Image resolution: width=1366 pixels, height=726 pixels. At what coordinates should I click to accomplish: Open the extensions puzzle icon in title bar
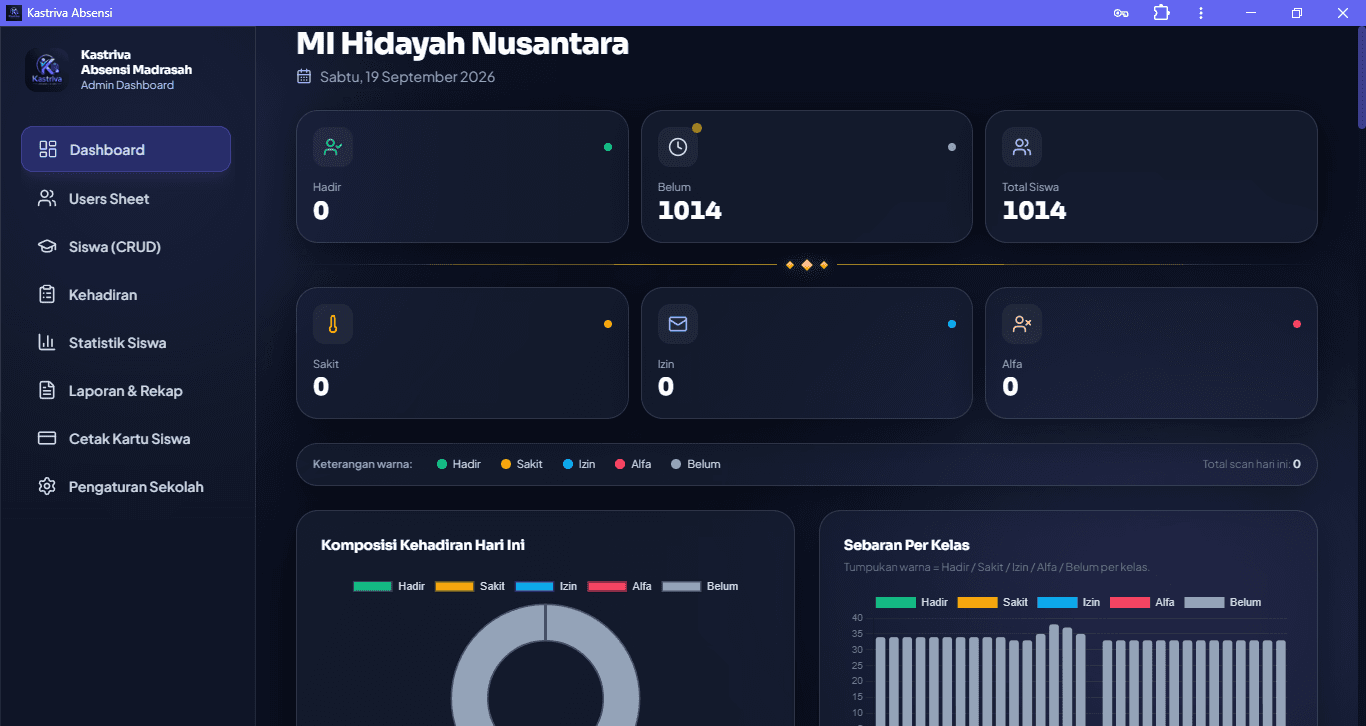[1161, 13]
